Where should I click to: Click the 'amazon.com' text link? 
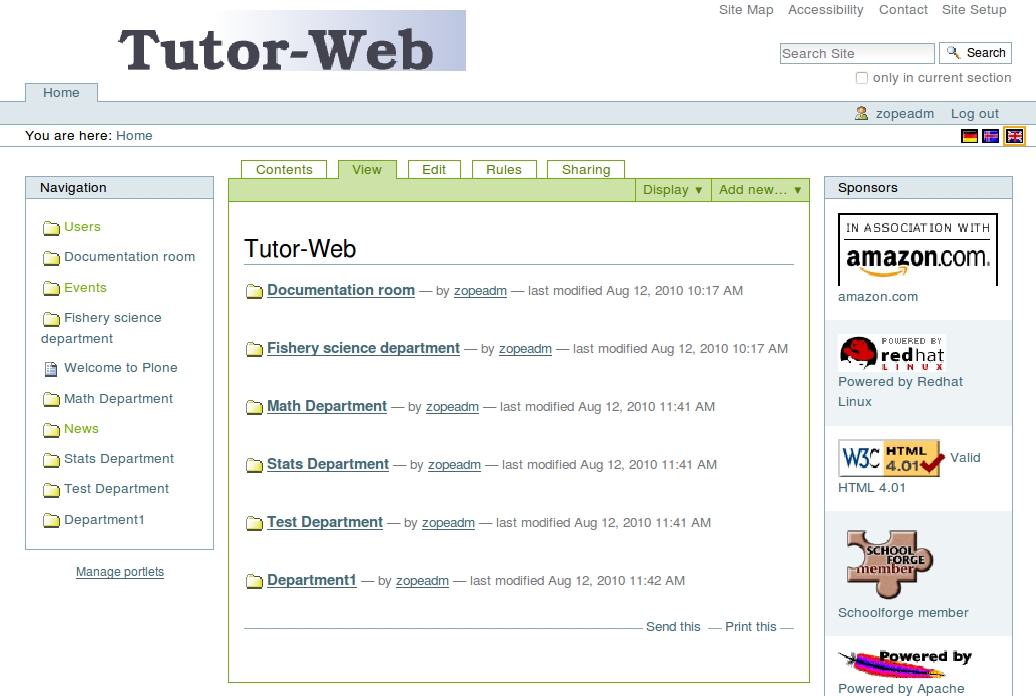(878, 297)
